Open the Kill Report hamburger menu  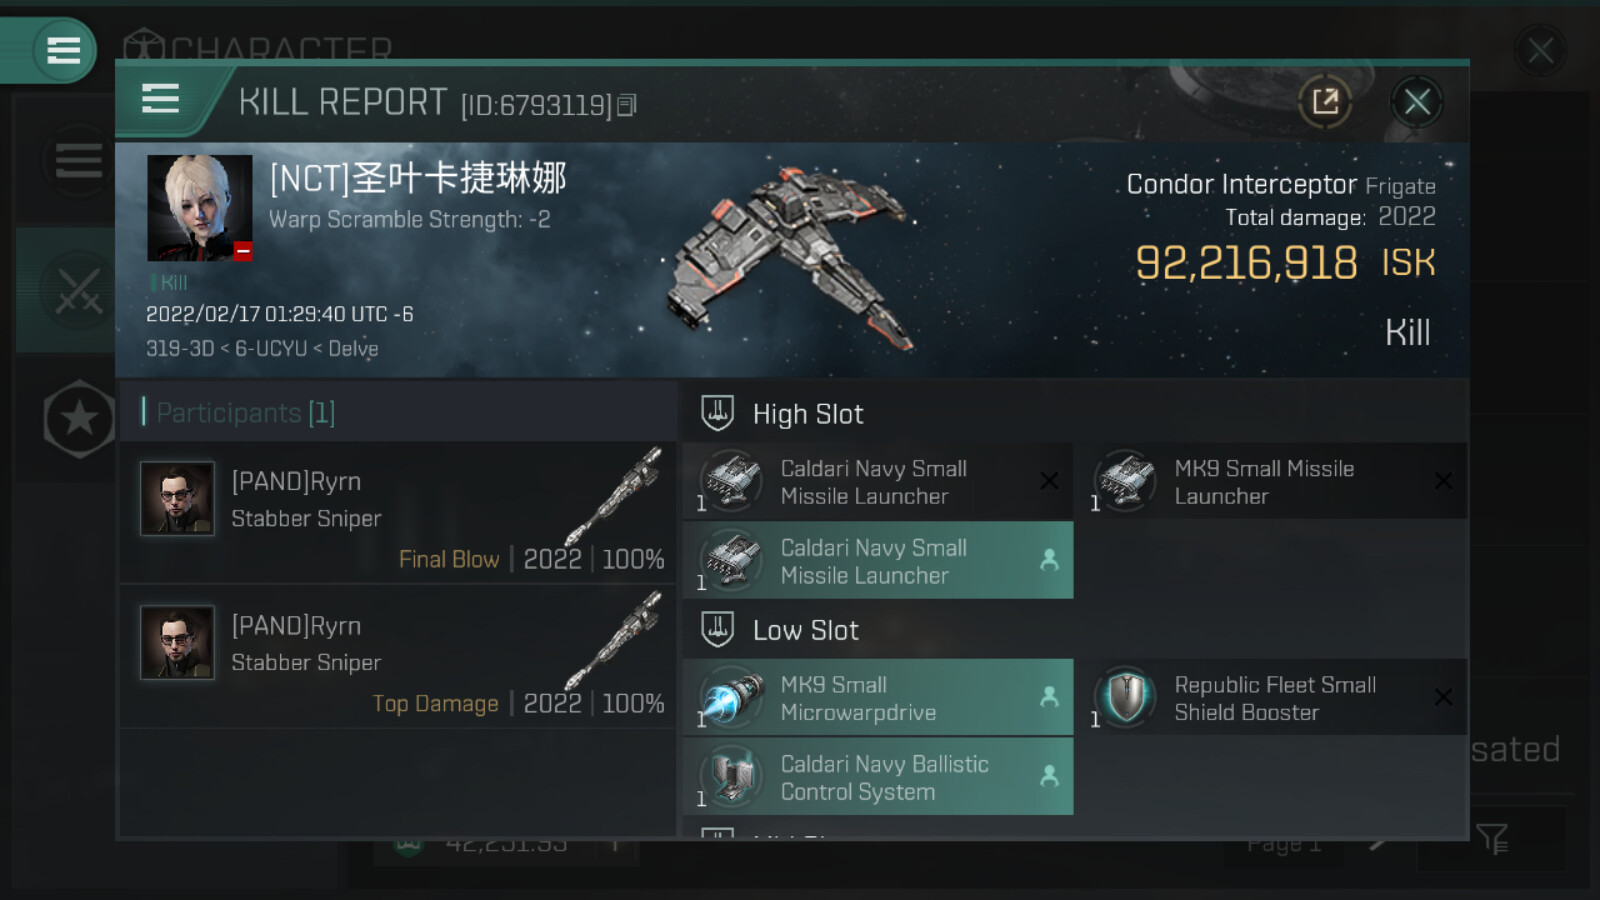click(x=161, y=99)
